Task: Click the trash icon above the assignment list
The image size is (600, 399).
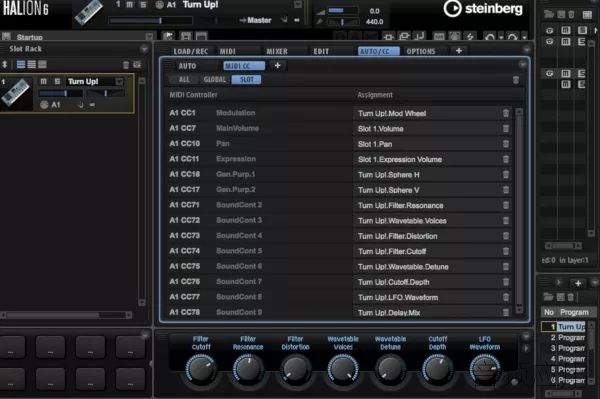Action: [516, 80]
